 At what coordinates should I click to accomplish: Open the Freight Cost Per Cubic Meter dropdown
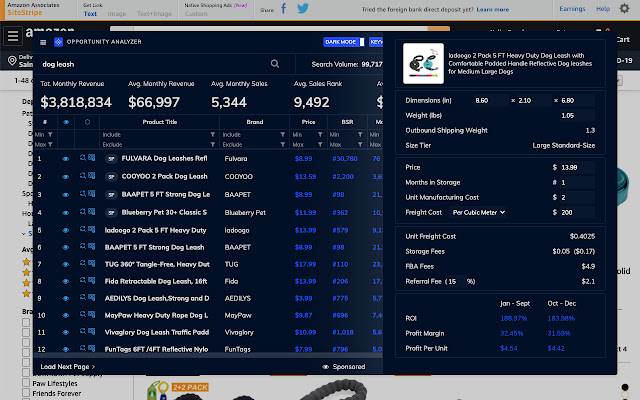click(x=479, y=212)
